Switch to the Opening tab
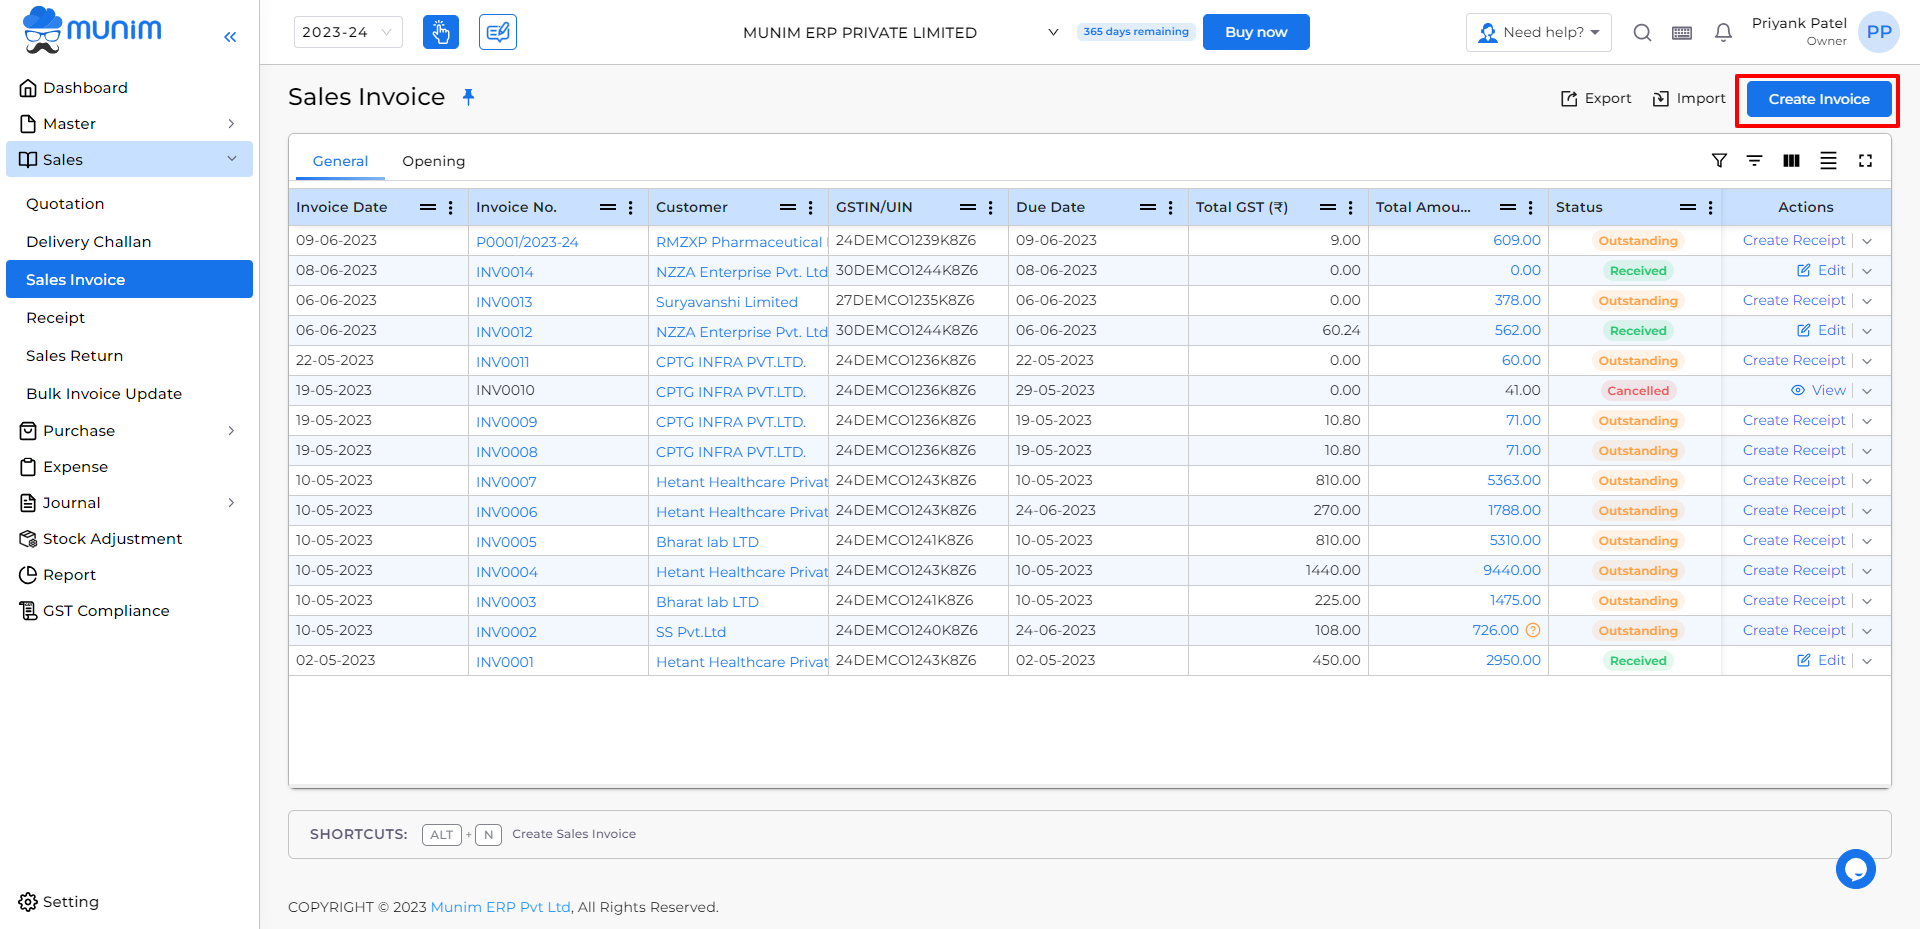 coord(433,161)
